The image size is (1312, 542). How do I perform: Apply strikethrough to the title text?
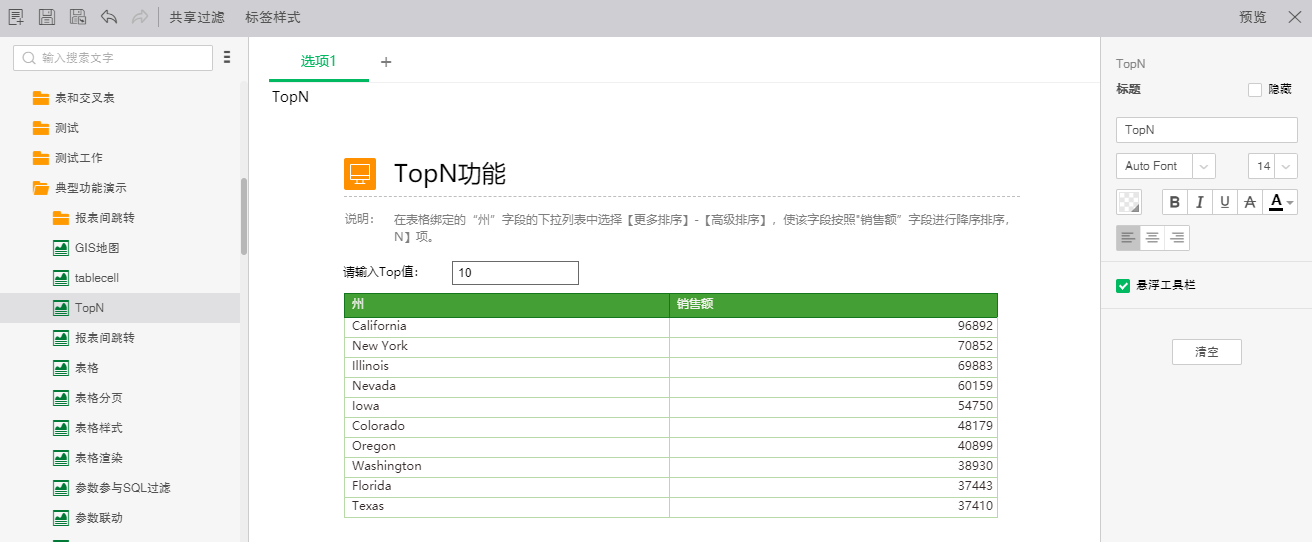click(x=1249, y=202)
